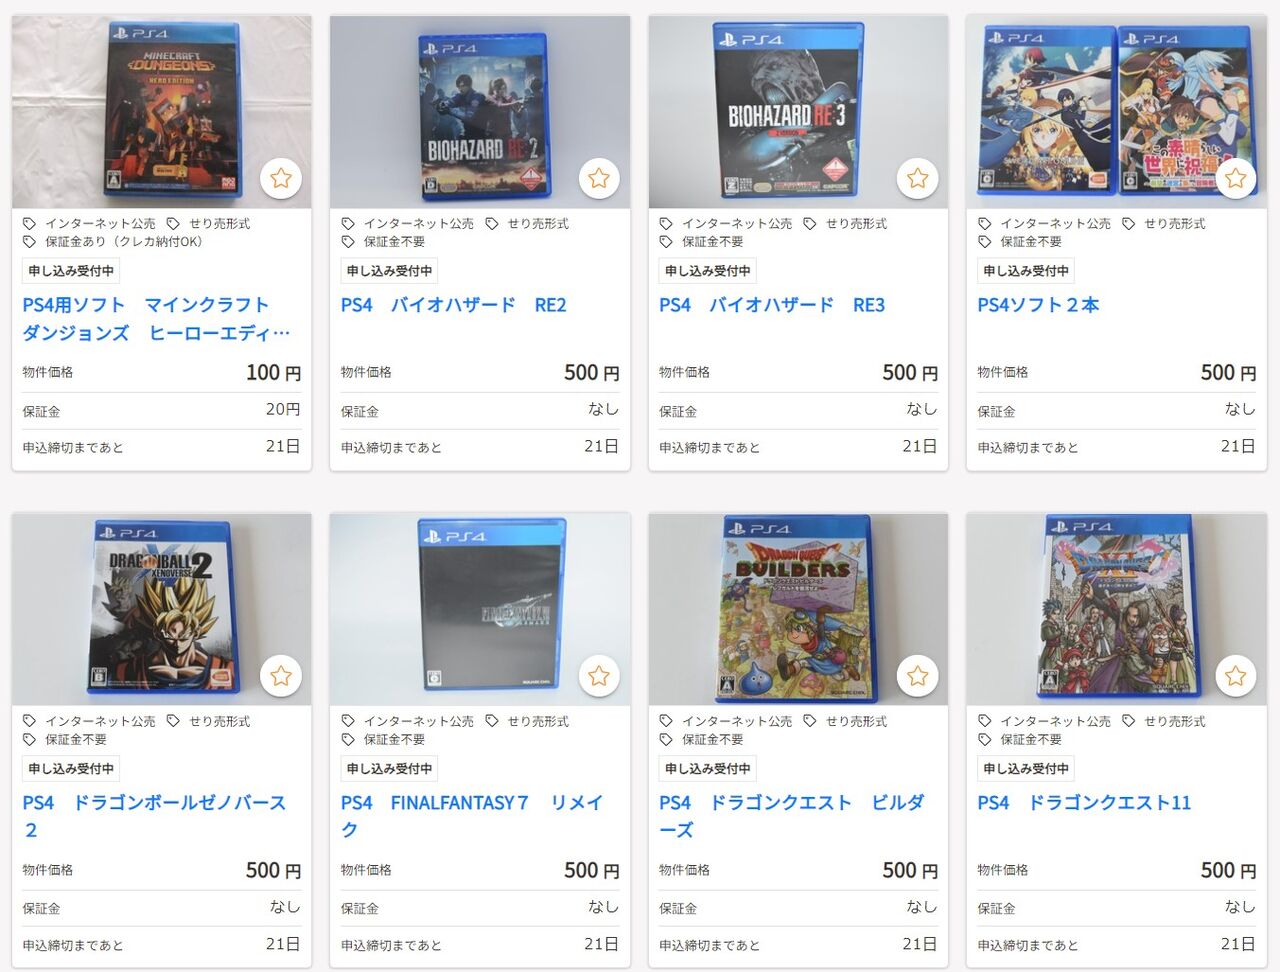Open the Dragon Ball Xenoverse 2 cover image
Viewport: 1280px width, 972px height.
(162, 609)
